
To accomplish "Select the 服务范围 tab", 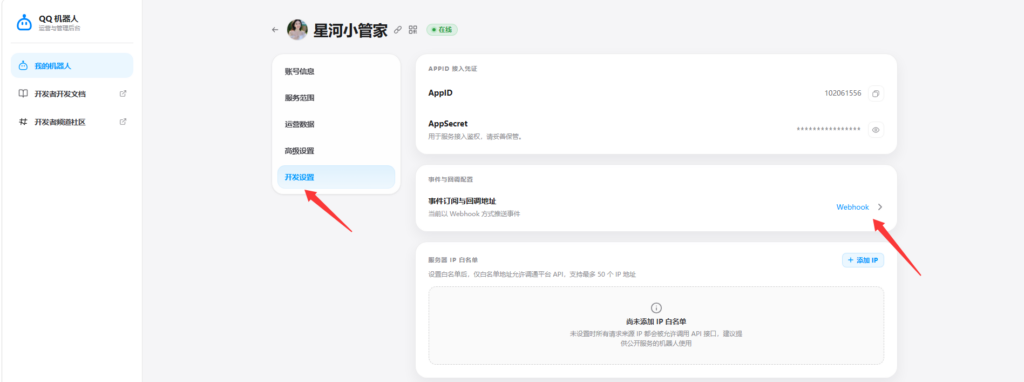I will pos(336,98).
